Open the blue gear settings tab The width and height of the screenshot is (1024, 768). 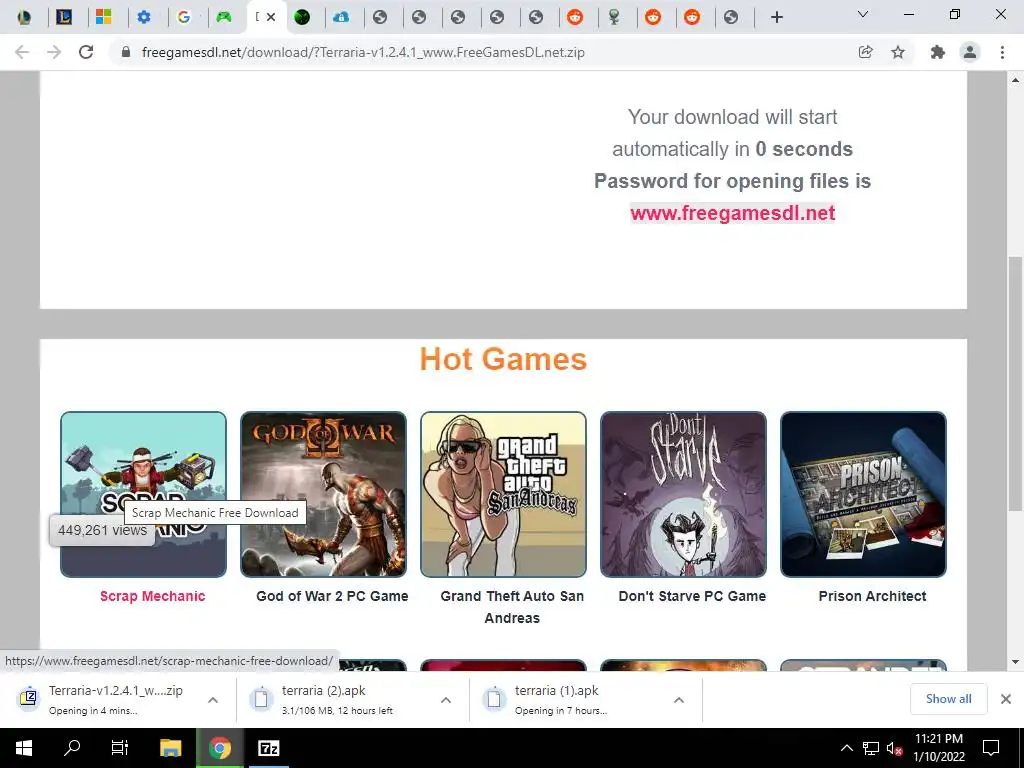144,17
